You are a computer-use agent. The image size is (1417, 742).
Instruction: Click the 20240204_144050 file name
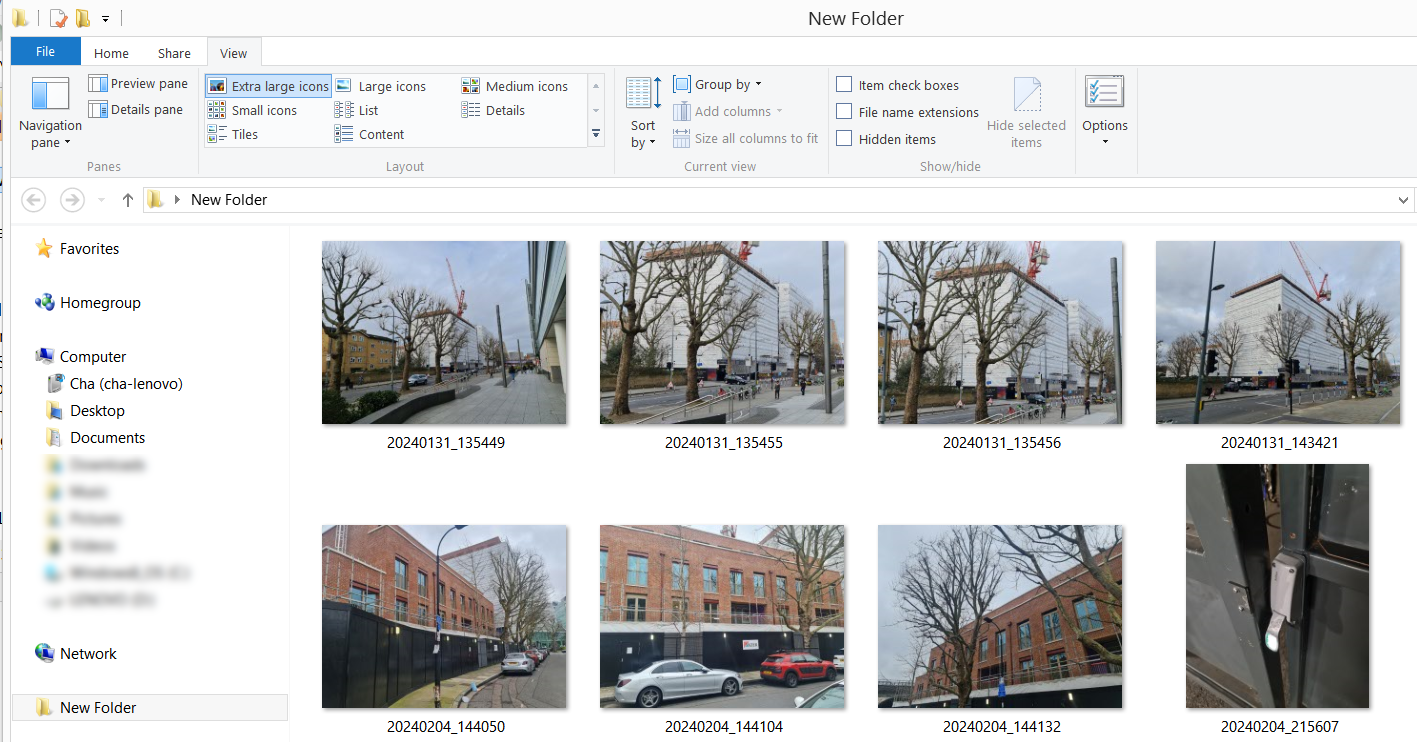[x=446, y=727]
